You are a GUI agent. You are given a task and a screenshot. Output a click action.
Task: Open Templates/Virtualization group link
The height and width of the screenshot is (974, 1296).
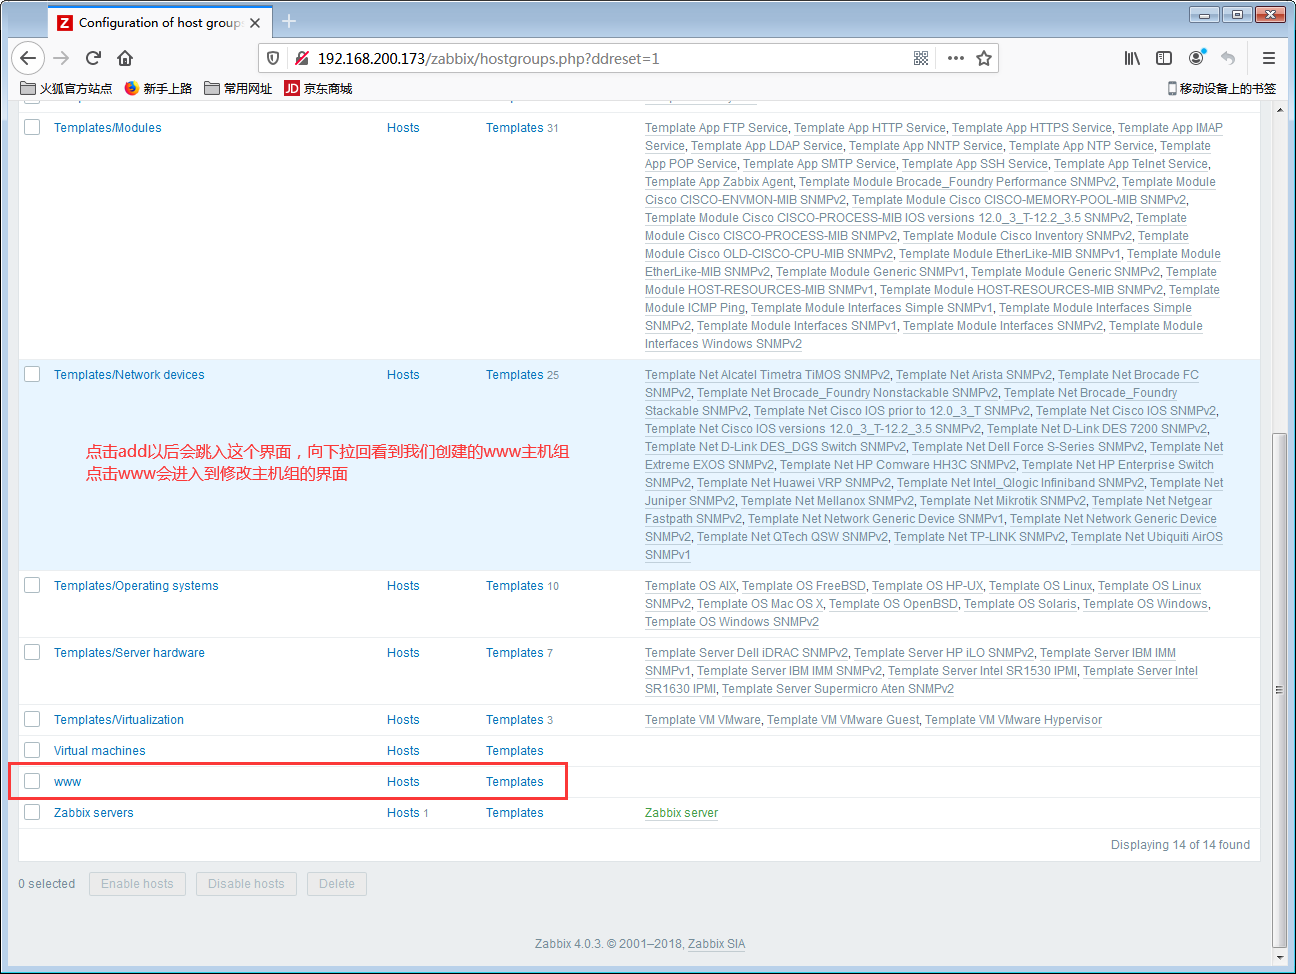119,720
